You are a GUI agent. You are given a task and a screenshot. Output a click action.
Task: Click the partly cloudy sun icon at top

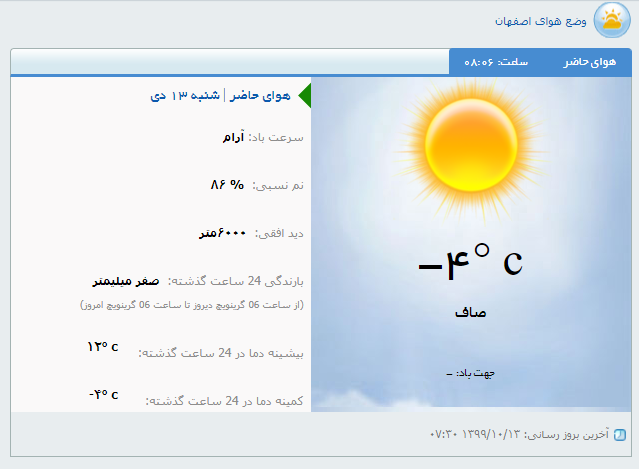click(x=612, y=20)
